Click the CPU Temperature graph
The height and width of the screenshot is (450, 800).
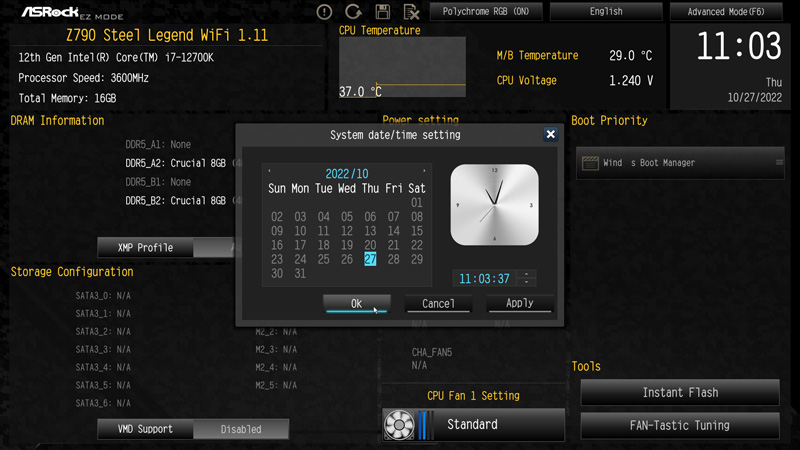point(403,67)
